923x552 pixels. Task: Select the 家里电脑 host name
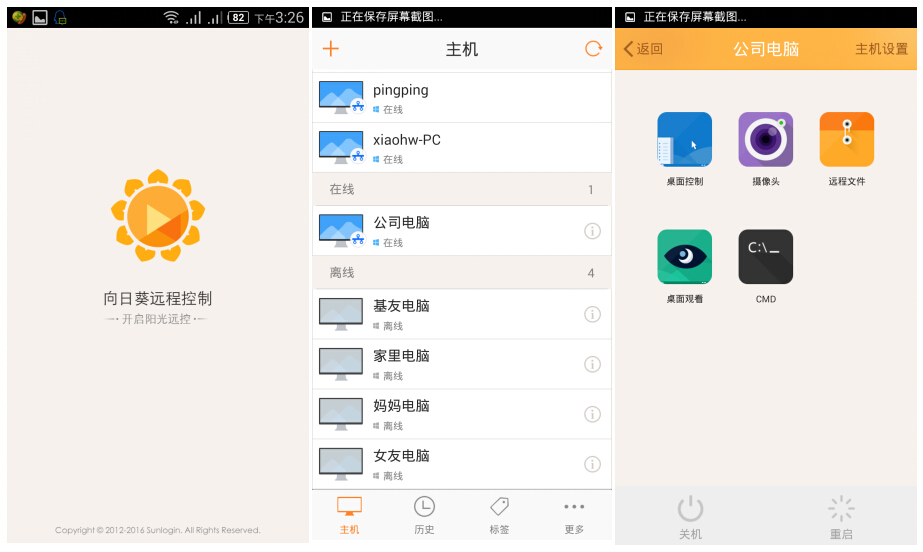click(401, 356)
